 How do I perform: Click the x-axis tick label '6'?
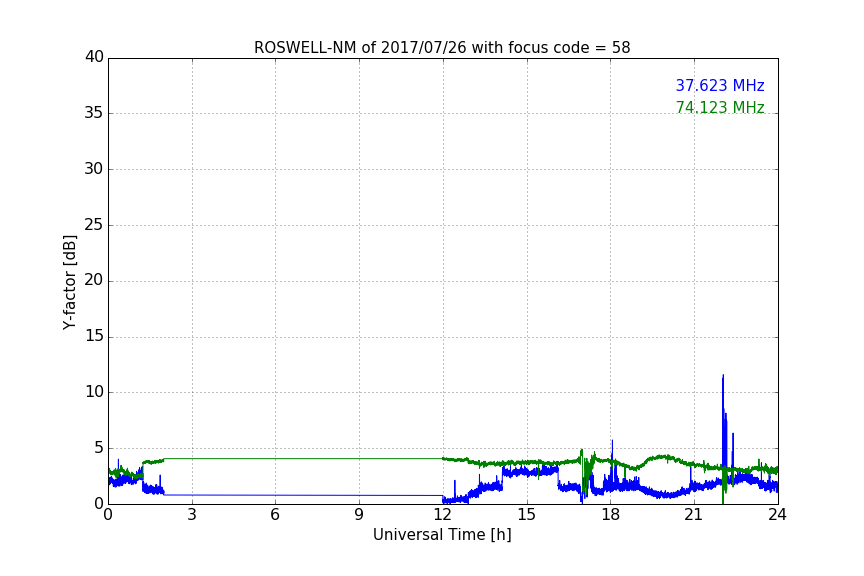(x=275, y=515)
